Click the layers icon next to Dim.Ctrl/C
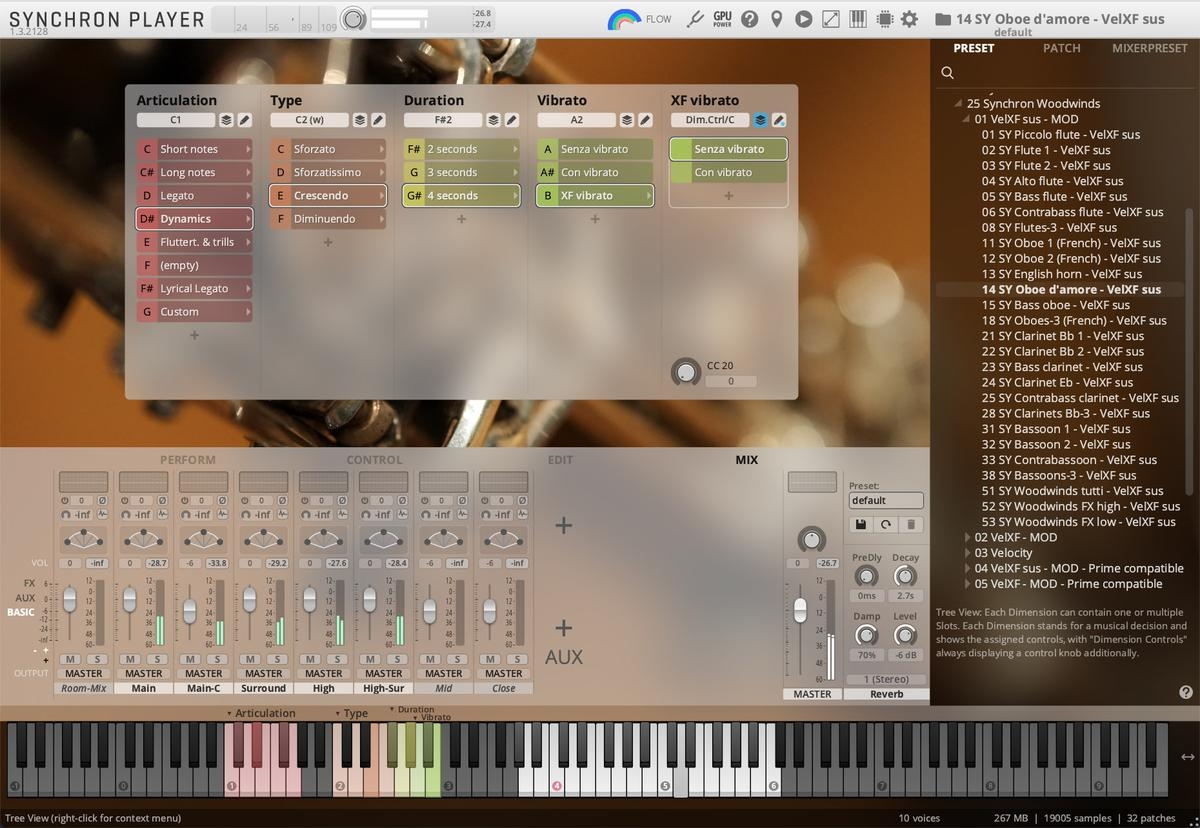The image size is (1200, 828). click(760, 120)
